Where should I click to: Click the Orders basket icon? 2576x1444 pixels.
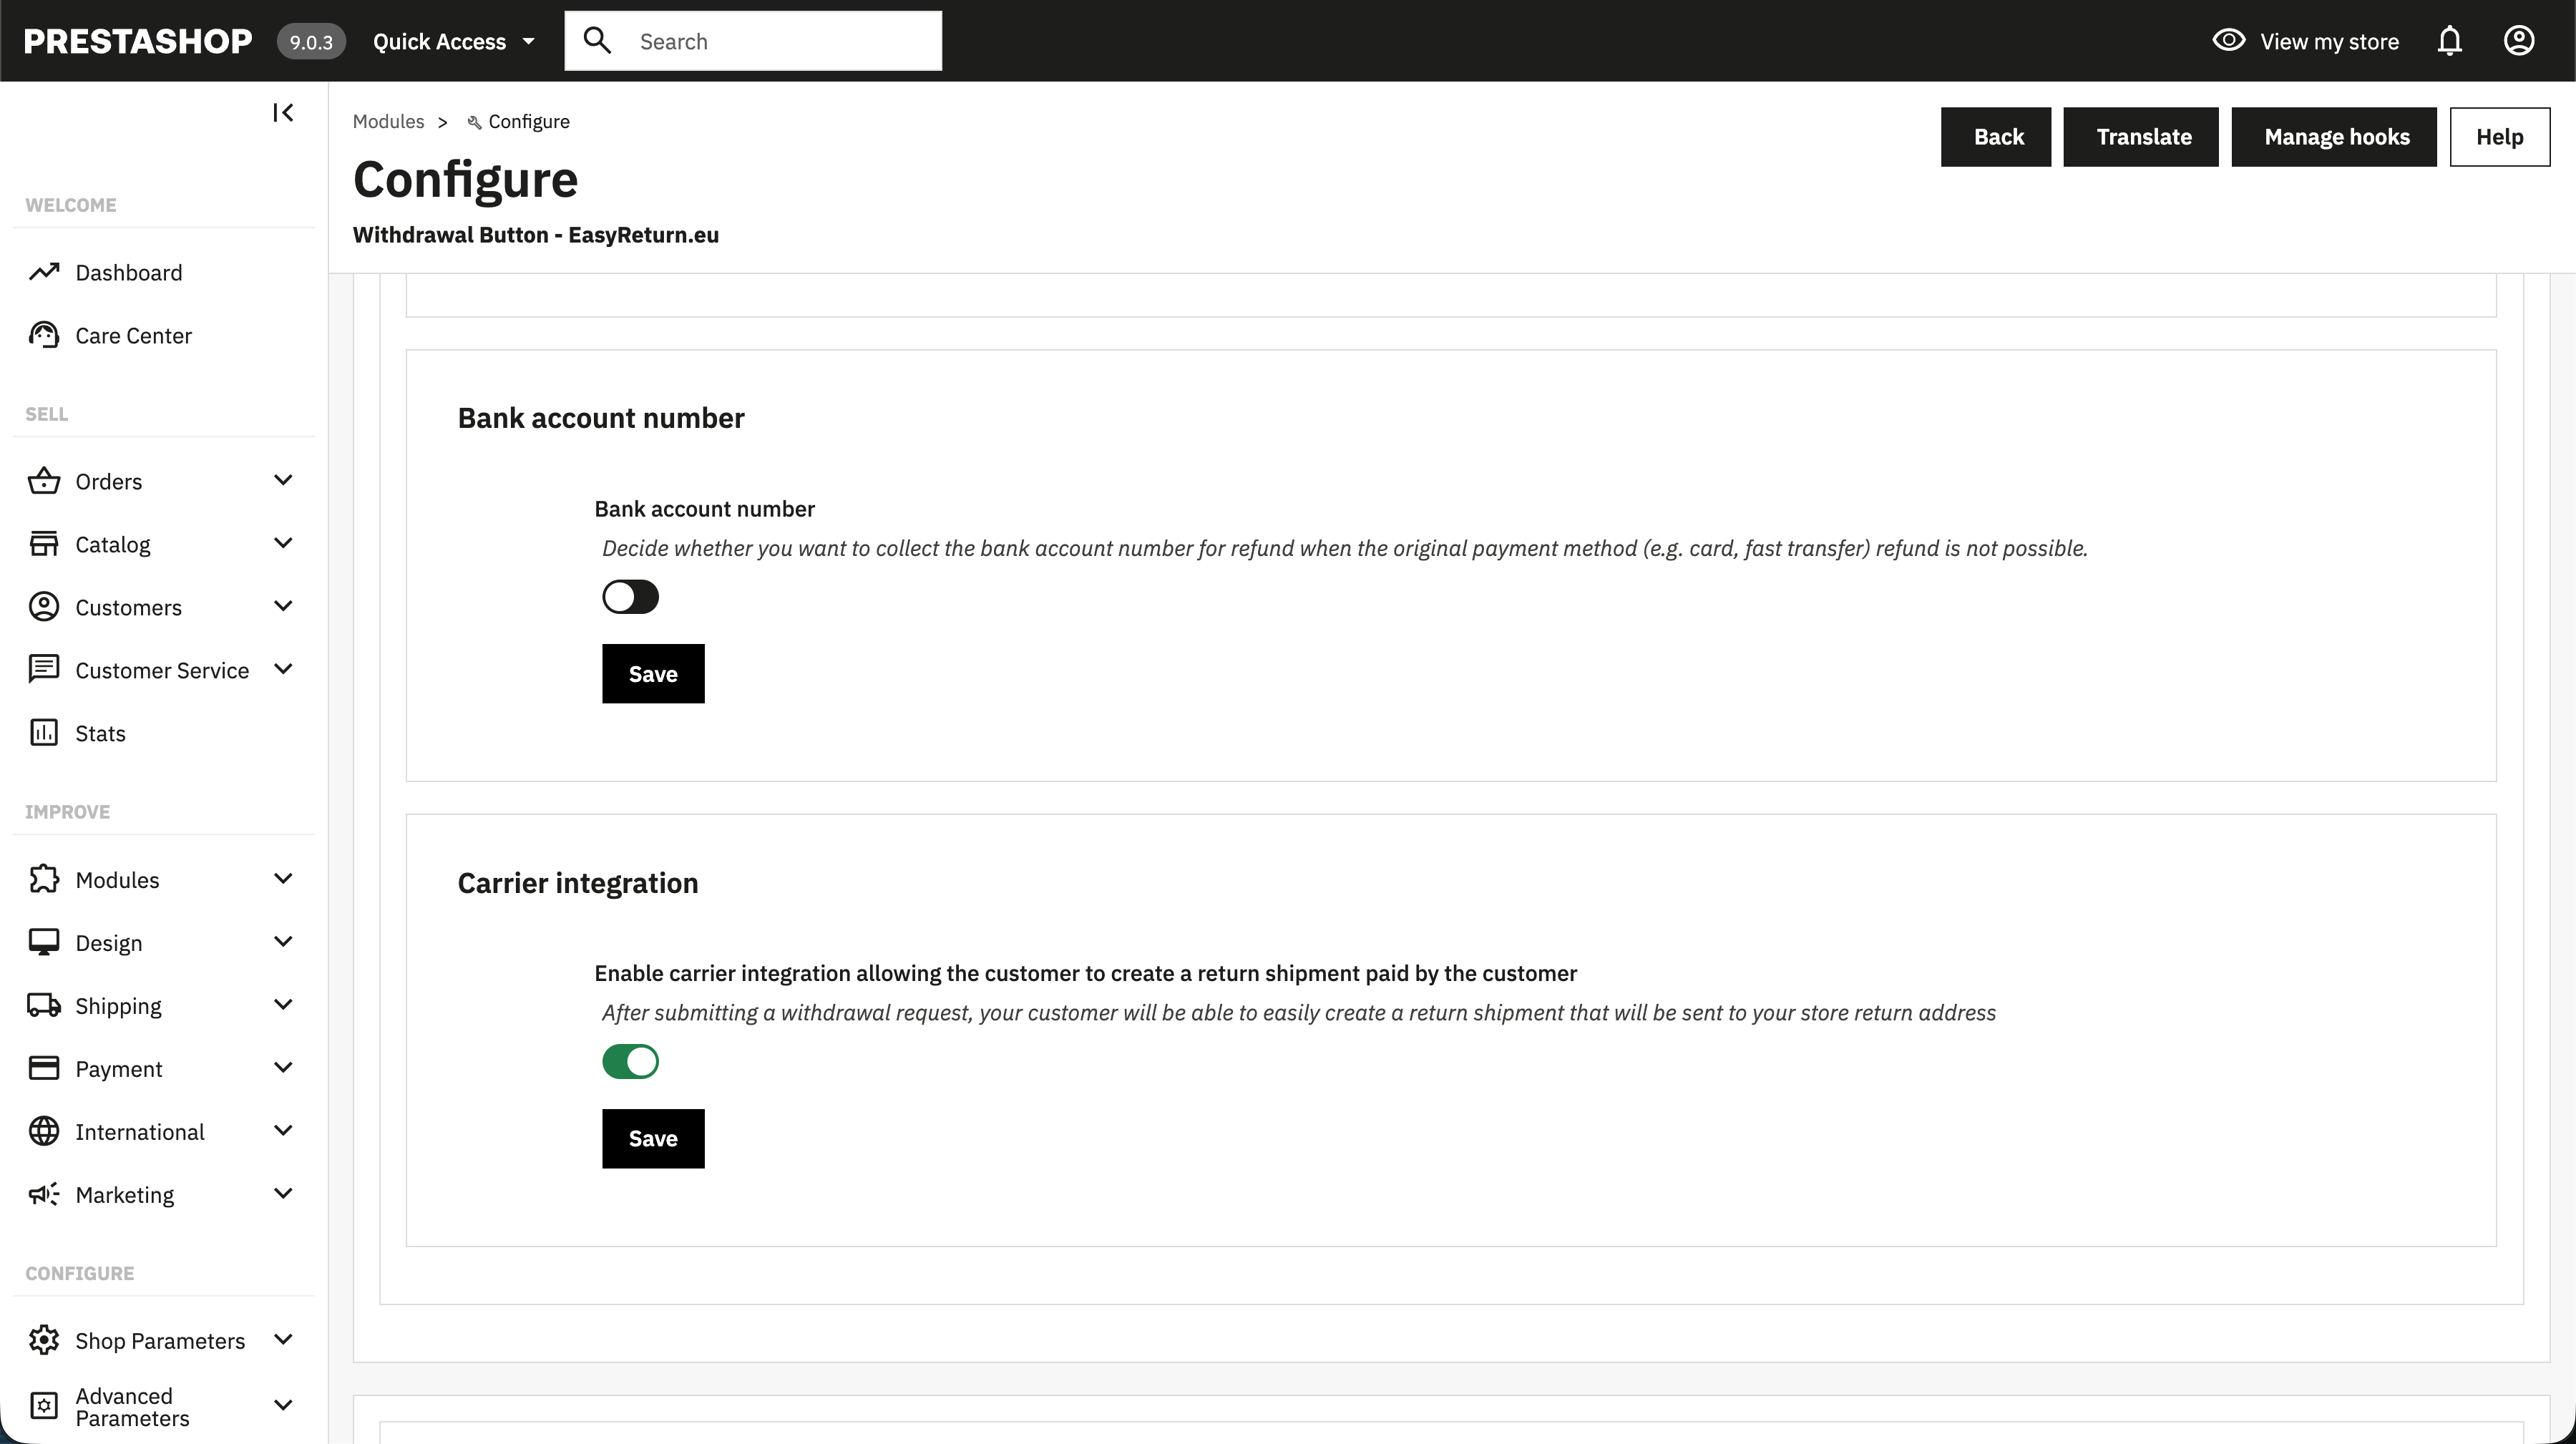[x=44, y=481]
